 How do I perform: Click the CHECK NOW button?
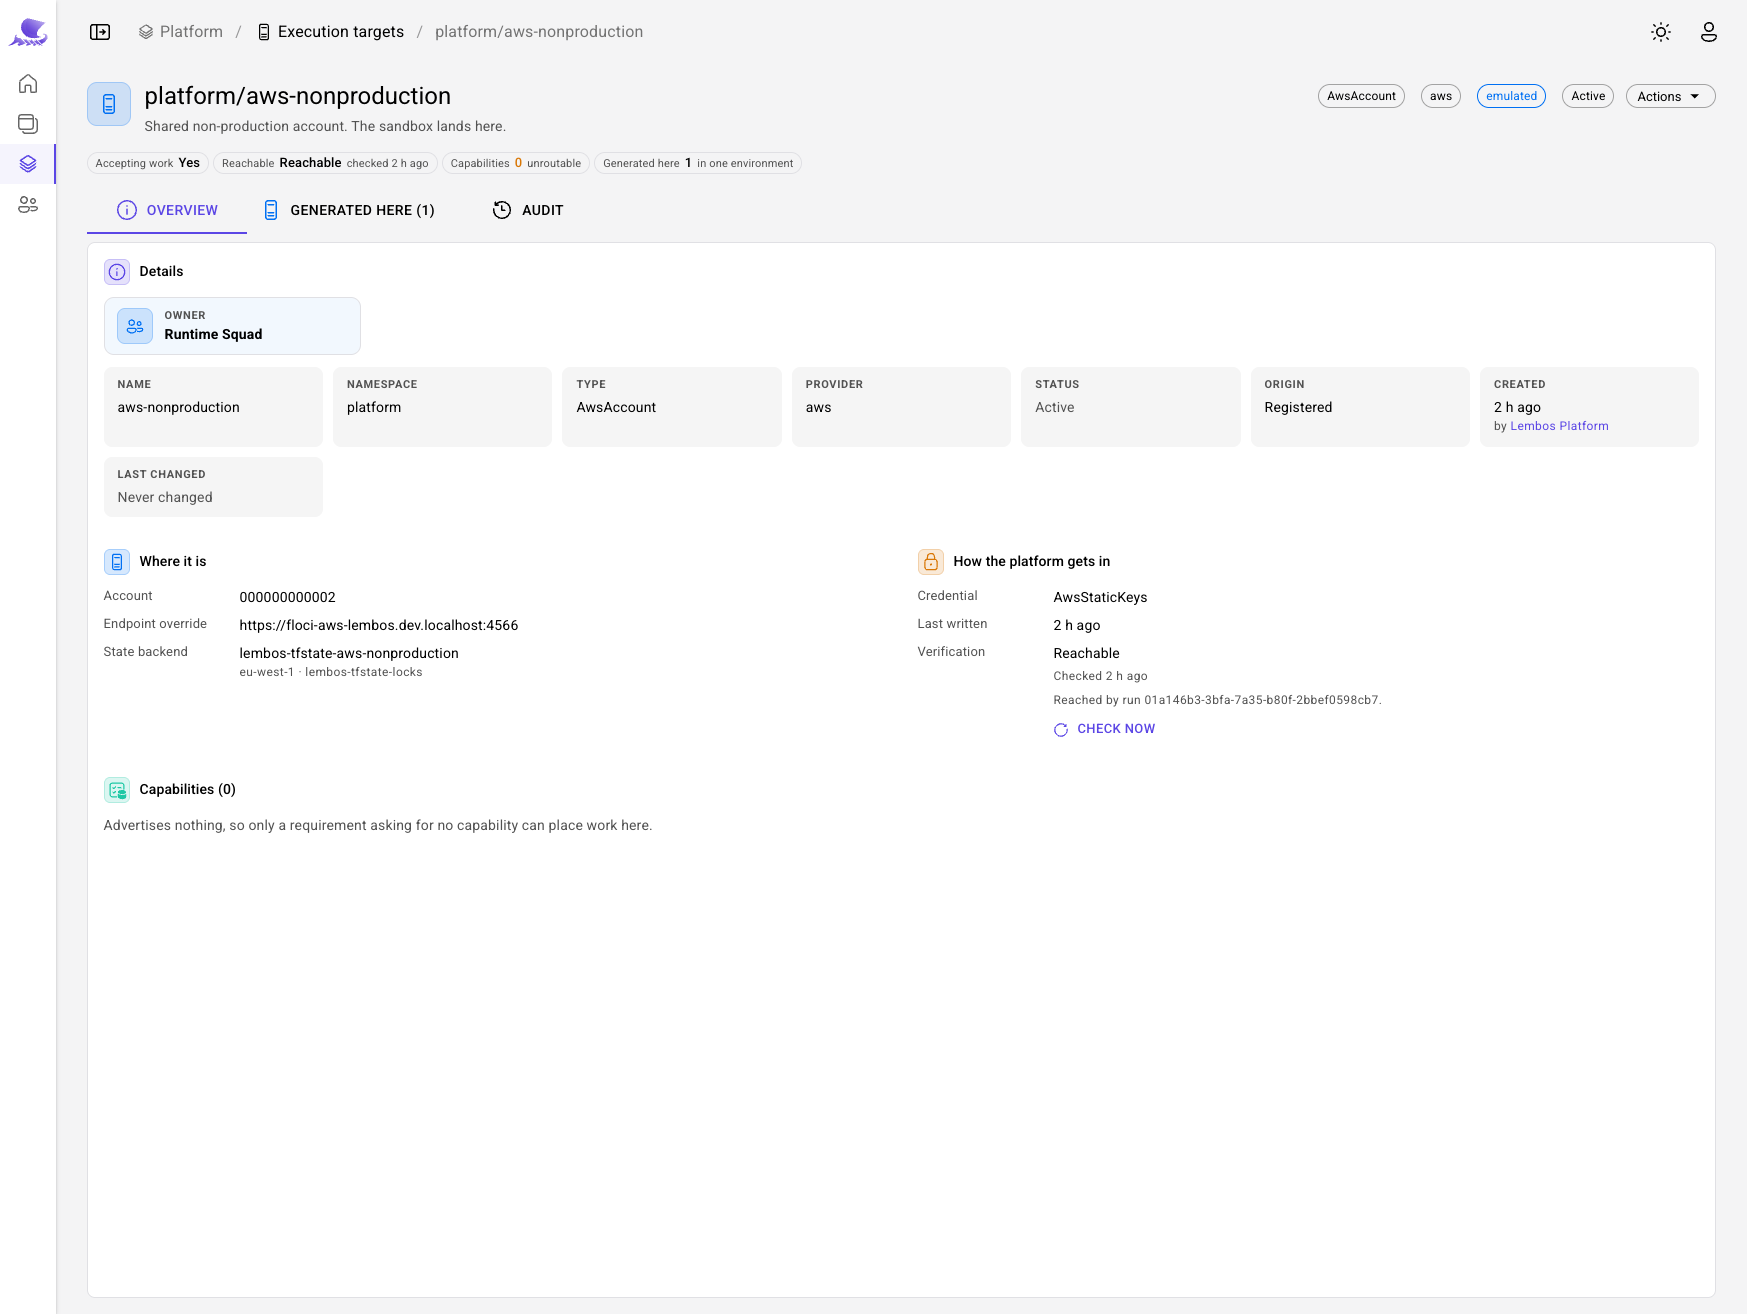[1104, 729]
